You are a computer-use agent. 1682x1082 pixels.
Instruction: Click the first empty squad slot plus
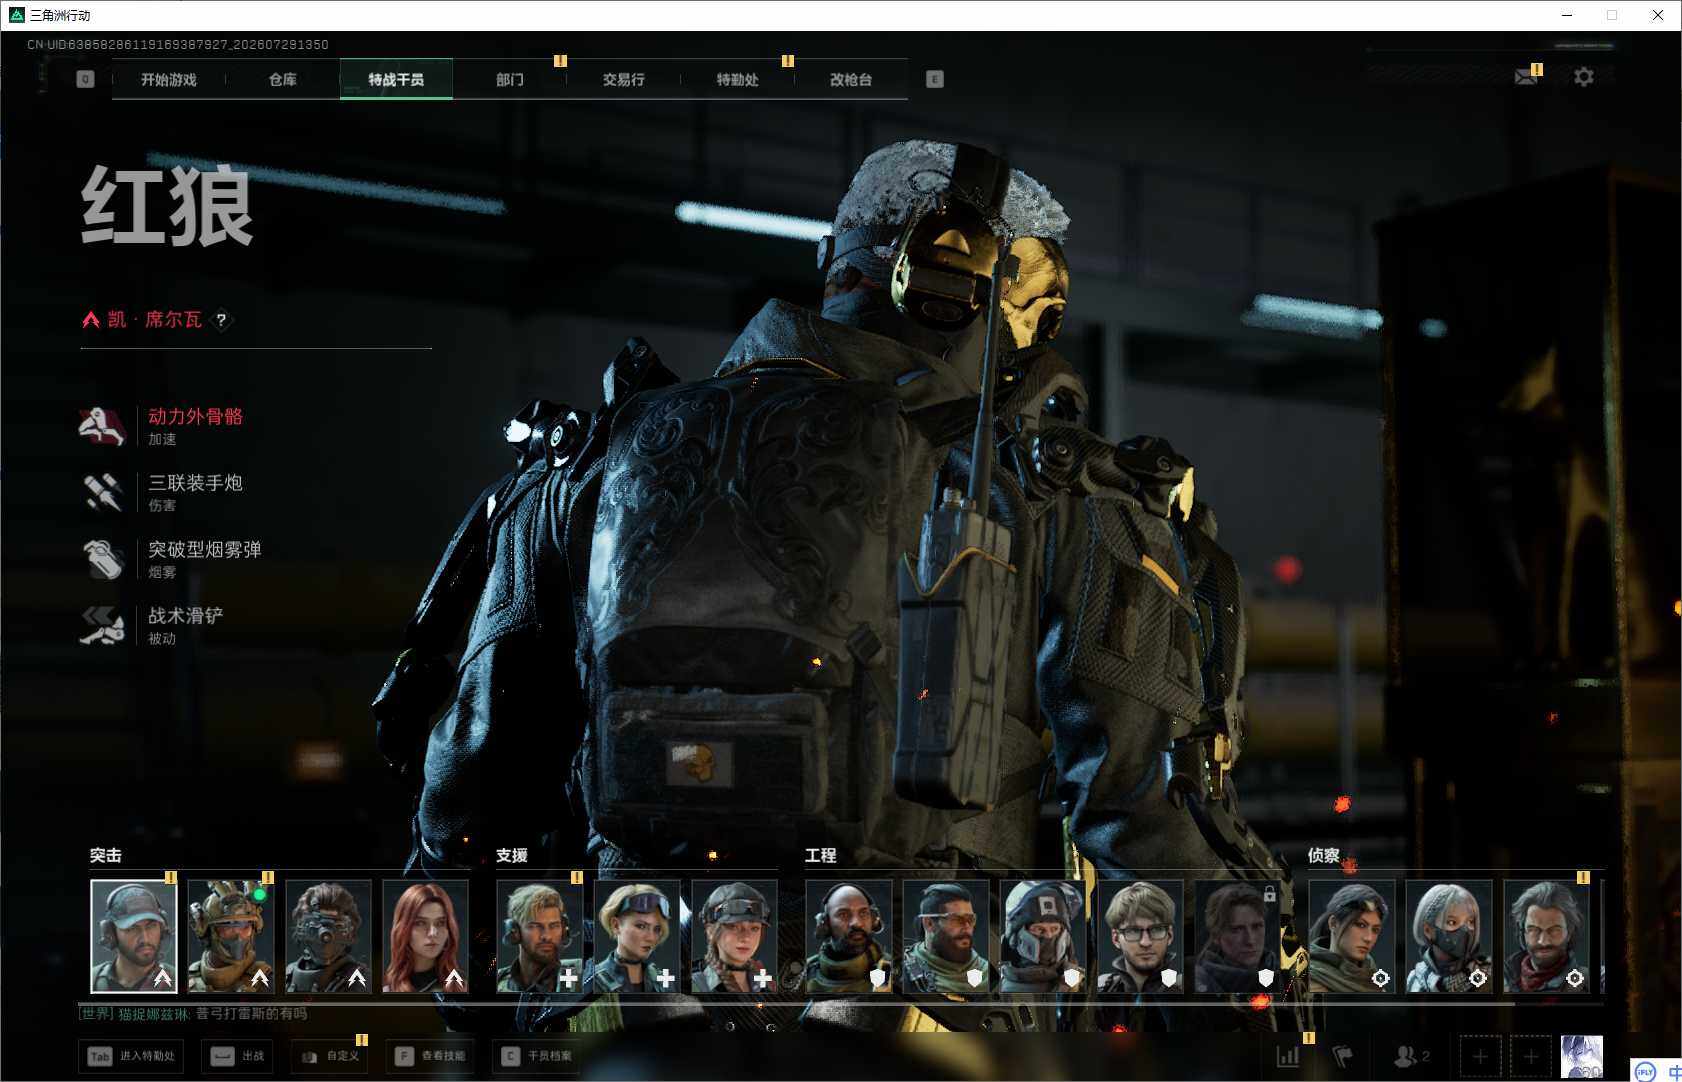point(1480,1056)
